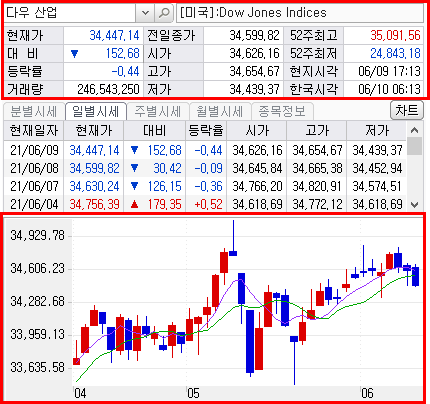This screenshot has height=404, width=430.
Task: Click the 52주최고 value 35,091.56
Action: tap(395, 35)
